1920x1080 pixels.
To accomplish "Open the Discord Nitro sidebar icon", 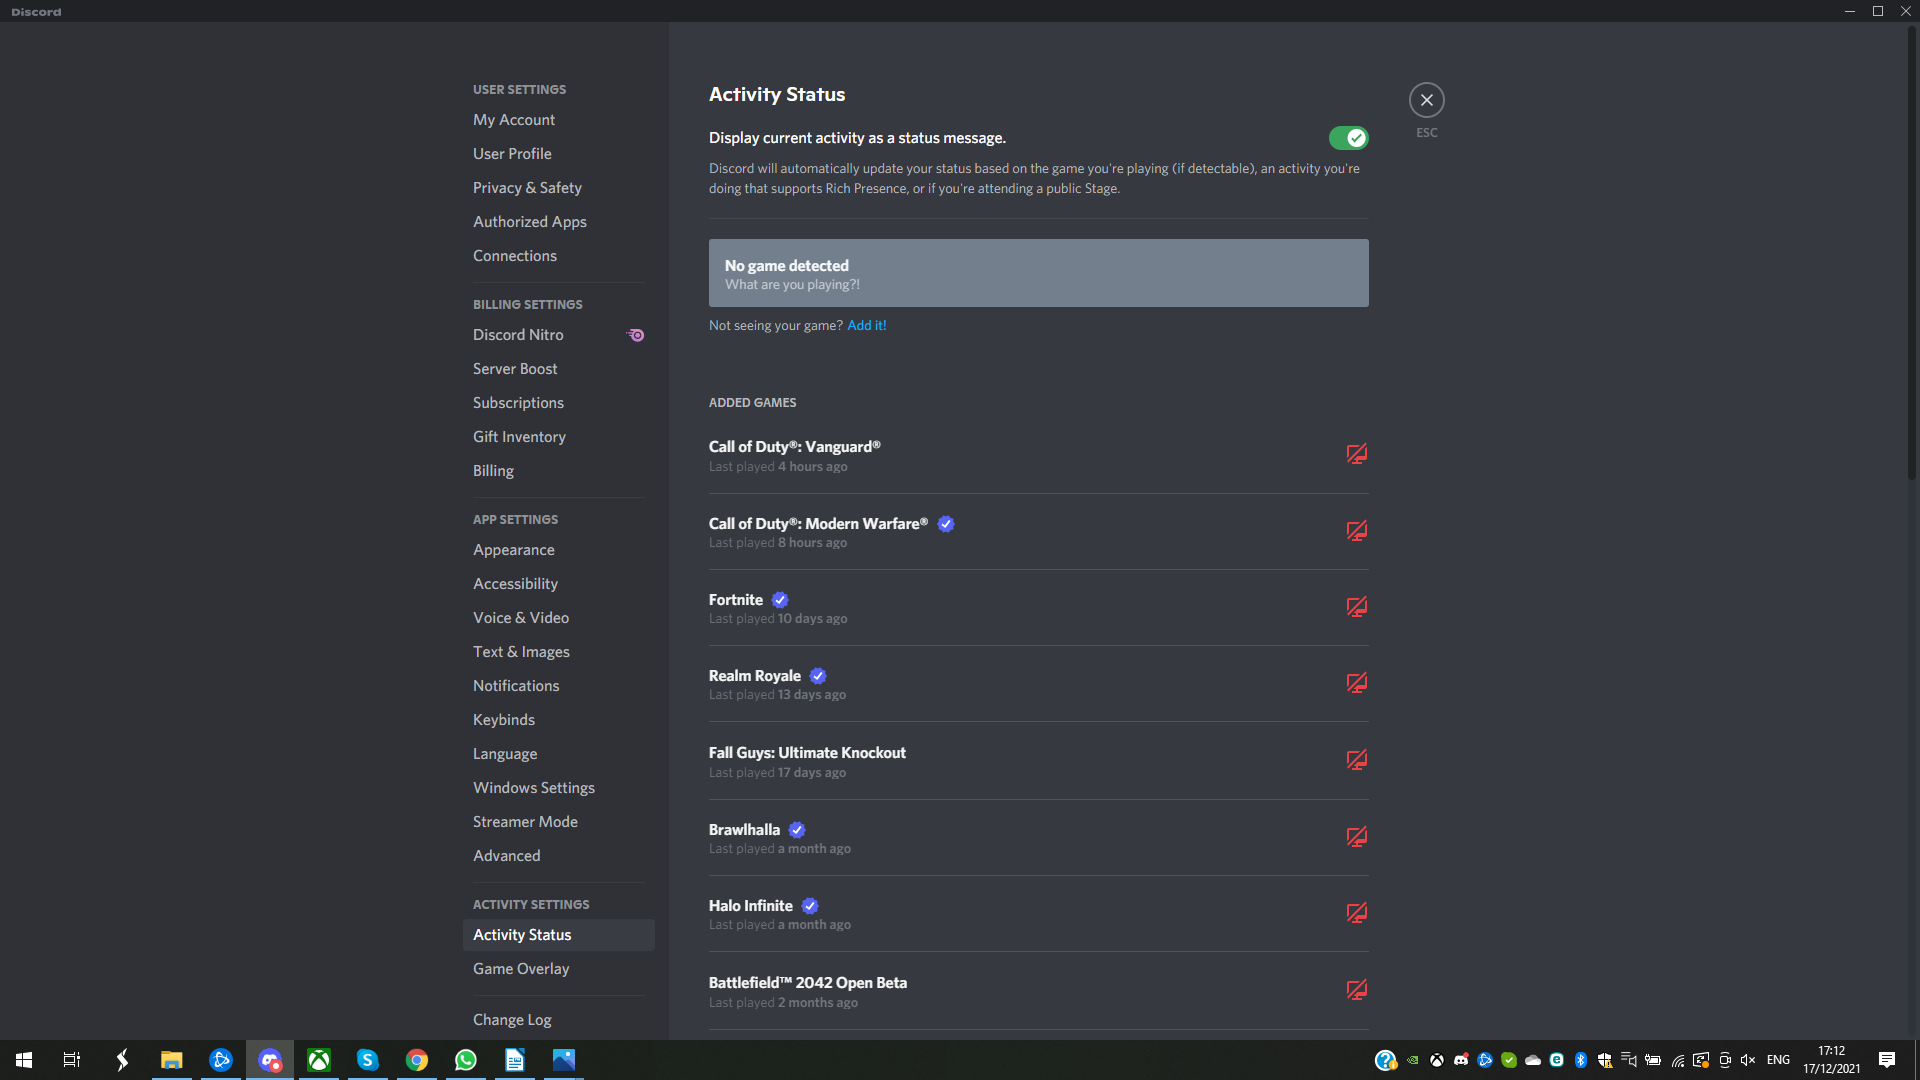I will coord(636,335).
